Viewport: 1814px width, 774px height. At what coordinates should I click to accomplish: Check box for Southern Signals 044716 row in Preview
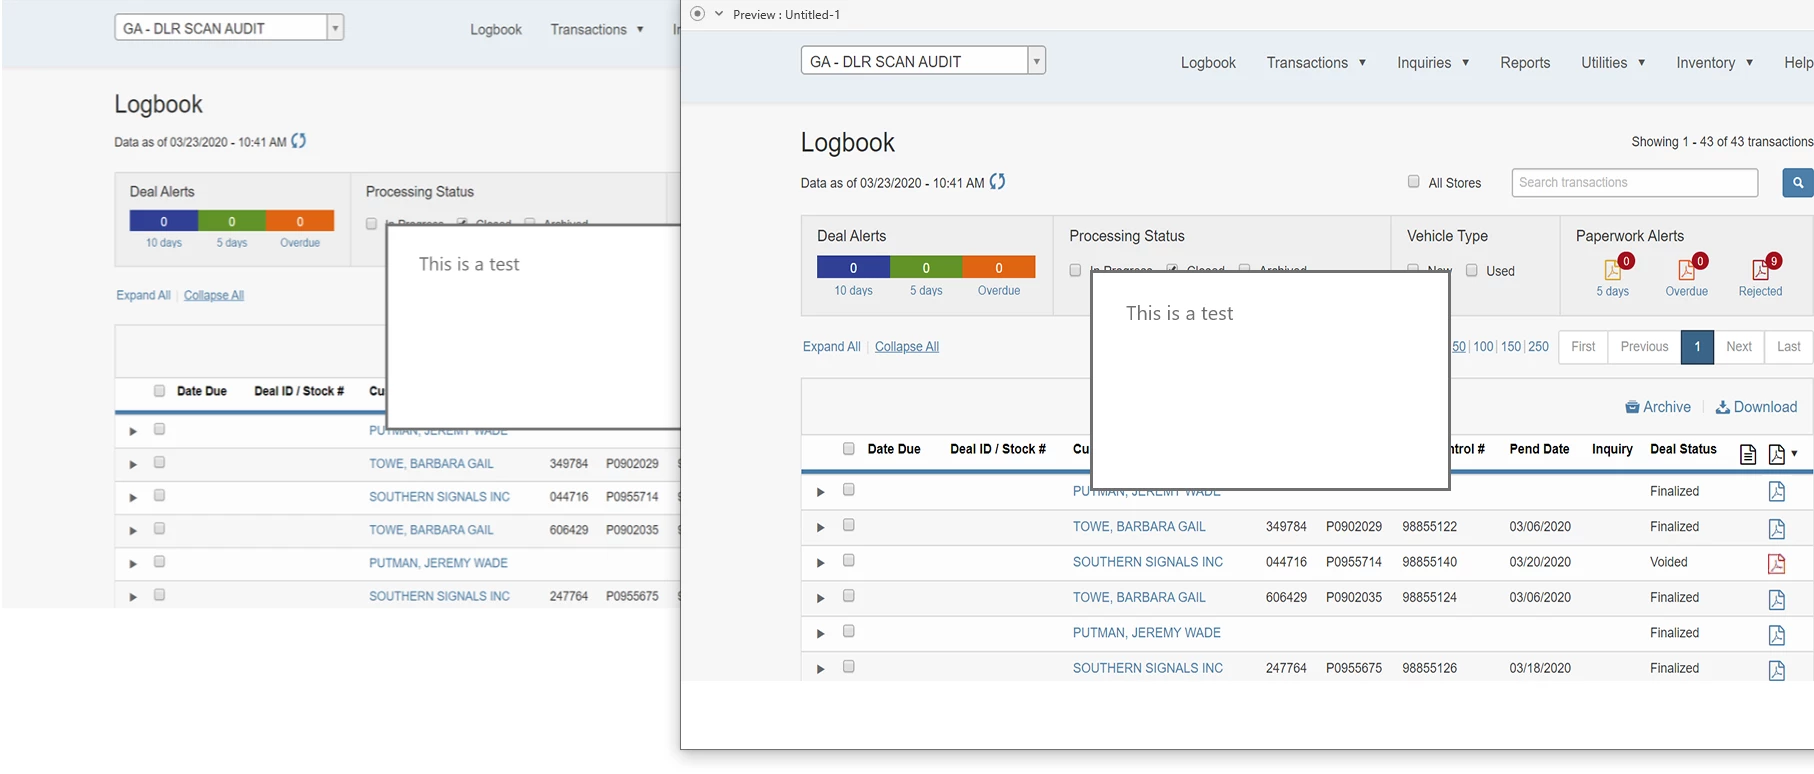tap(848, 561)
